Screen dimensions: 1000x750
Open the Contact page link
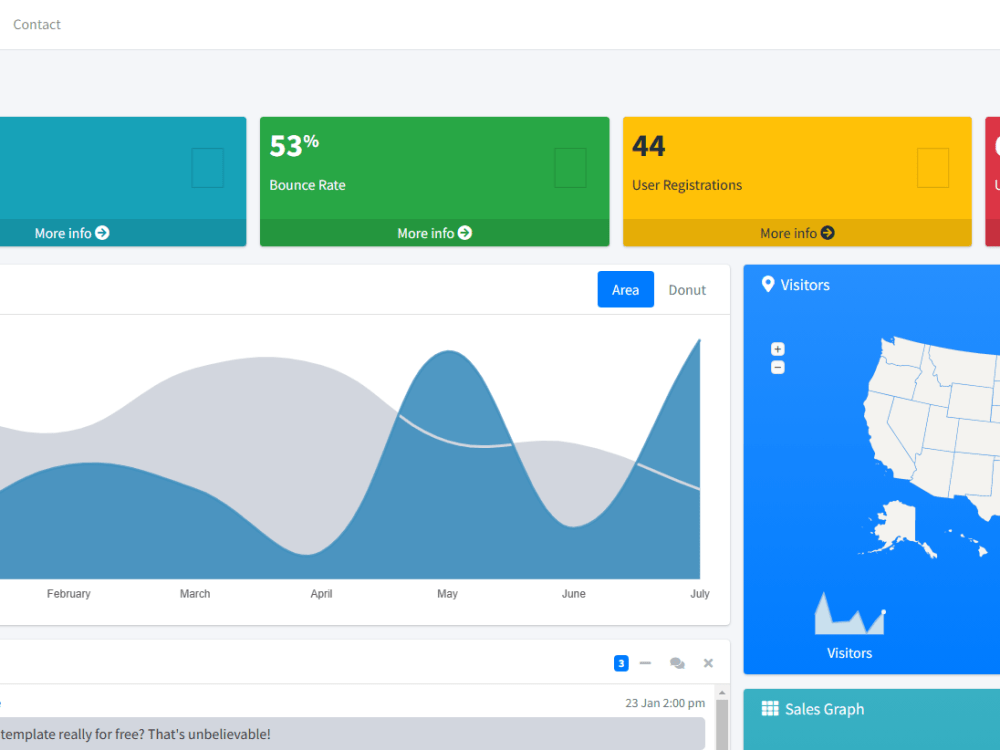click(x=36, y=24)
